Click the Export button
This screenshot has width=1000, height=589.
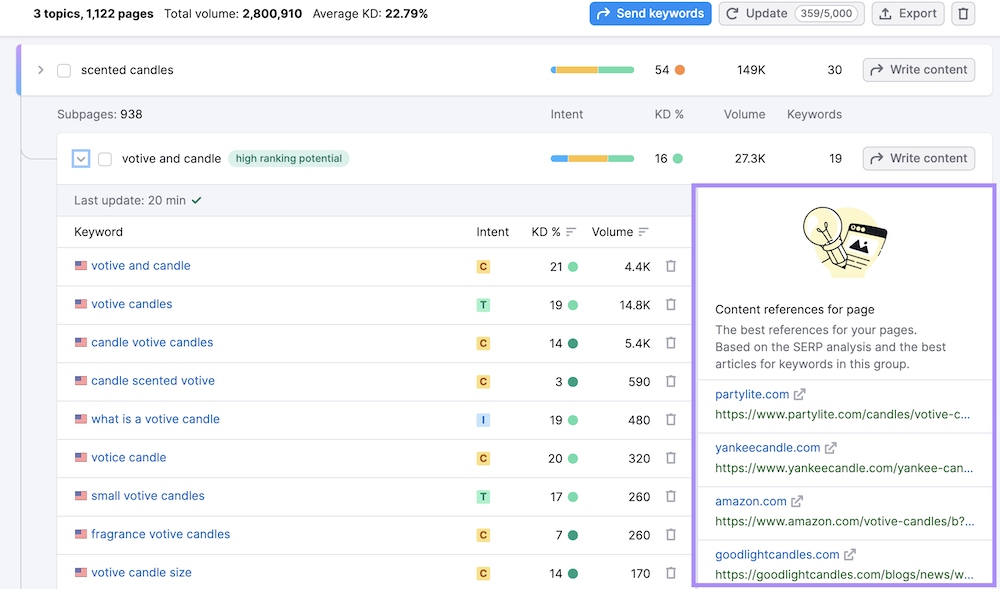point(907,14)
